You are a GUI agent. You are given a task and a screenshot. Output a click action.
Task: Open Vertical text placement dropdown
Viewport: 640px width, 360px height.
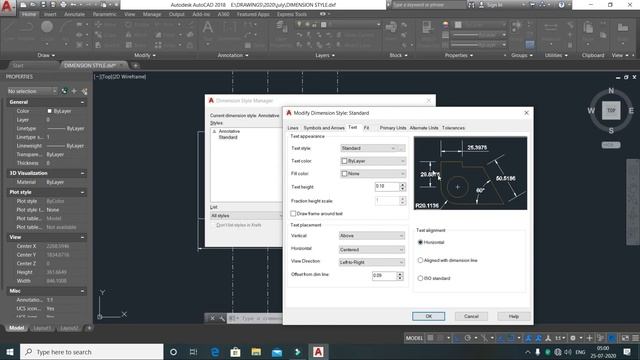click(x=372, y=236)
